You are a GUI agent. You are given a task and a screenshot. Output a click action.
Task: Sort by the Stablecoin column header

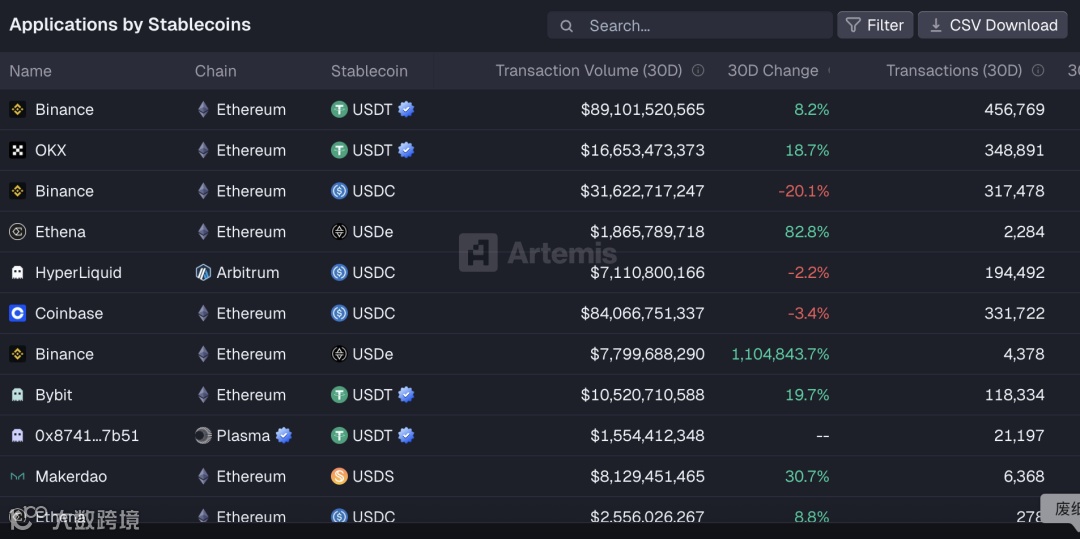point(369,71)
